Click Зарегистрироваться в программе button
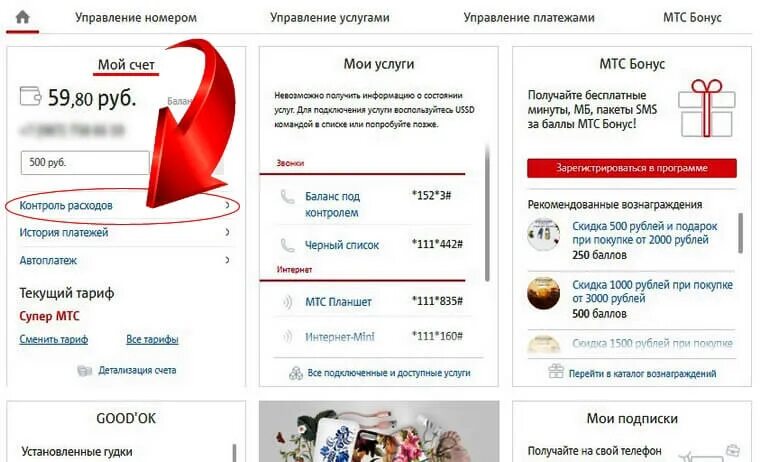This screenshot has width=760, height=462. pos(632,168)
